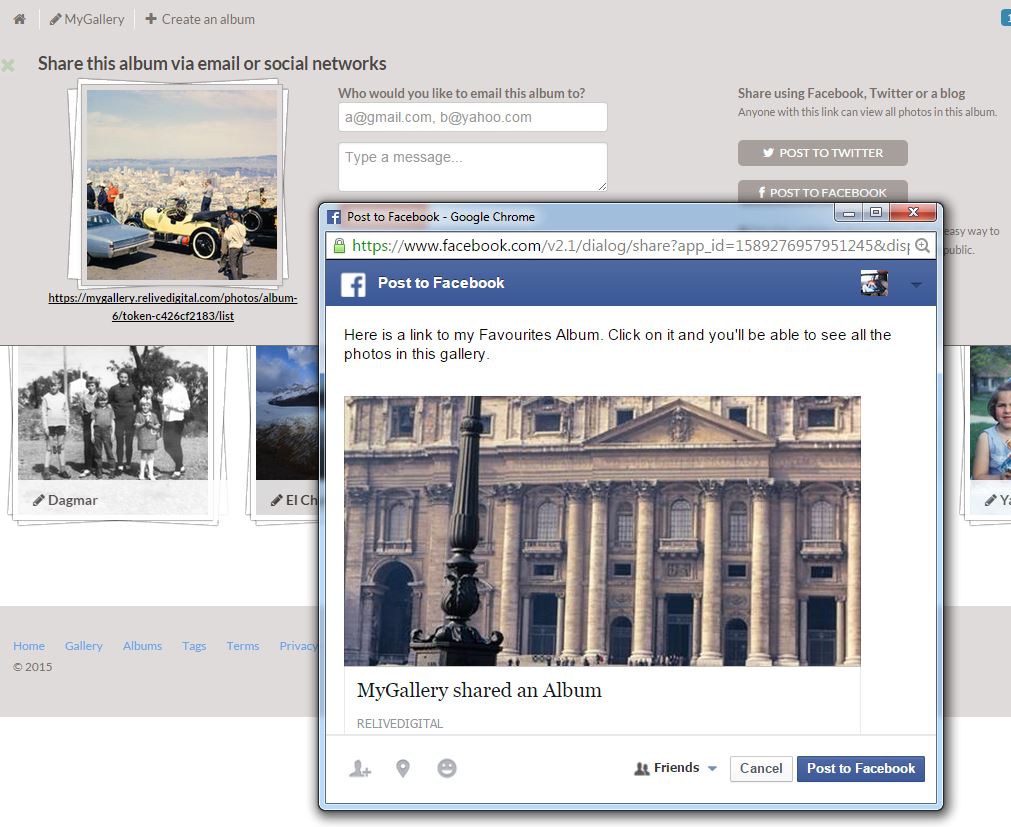Viewport: 1011px width, 827px height.
Task: Open the Friends audience dropdown
Action: click(677, 768)
